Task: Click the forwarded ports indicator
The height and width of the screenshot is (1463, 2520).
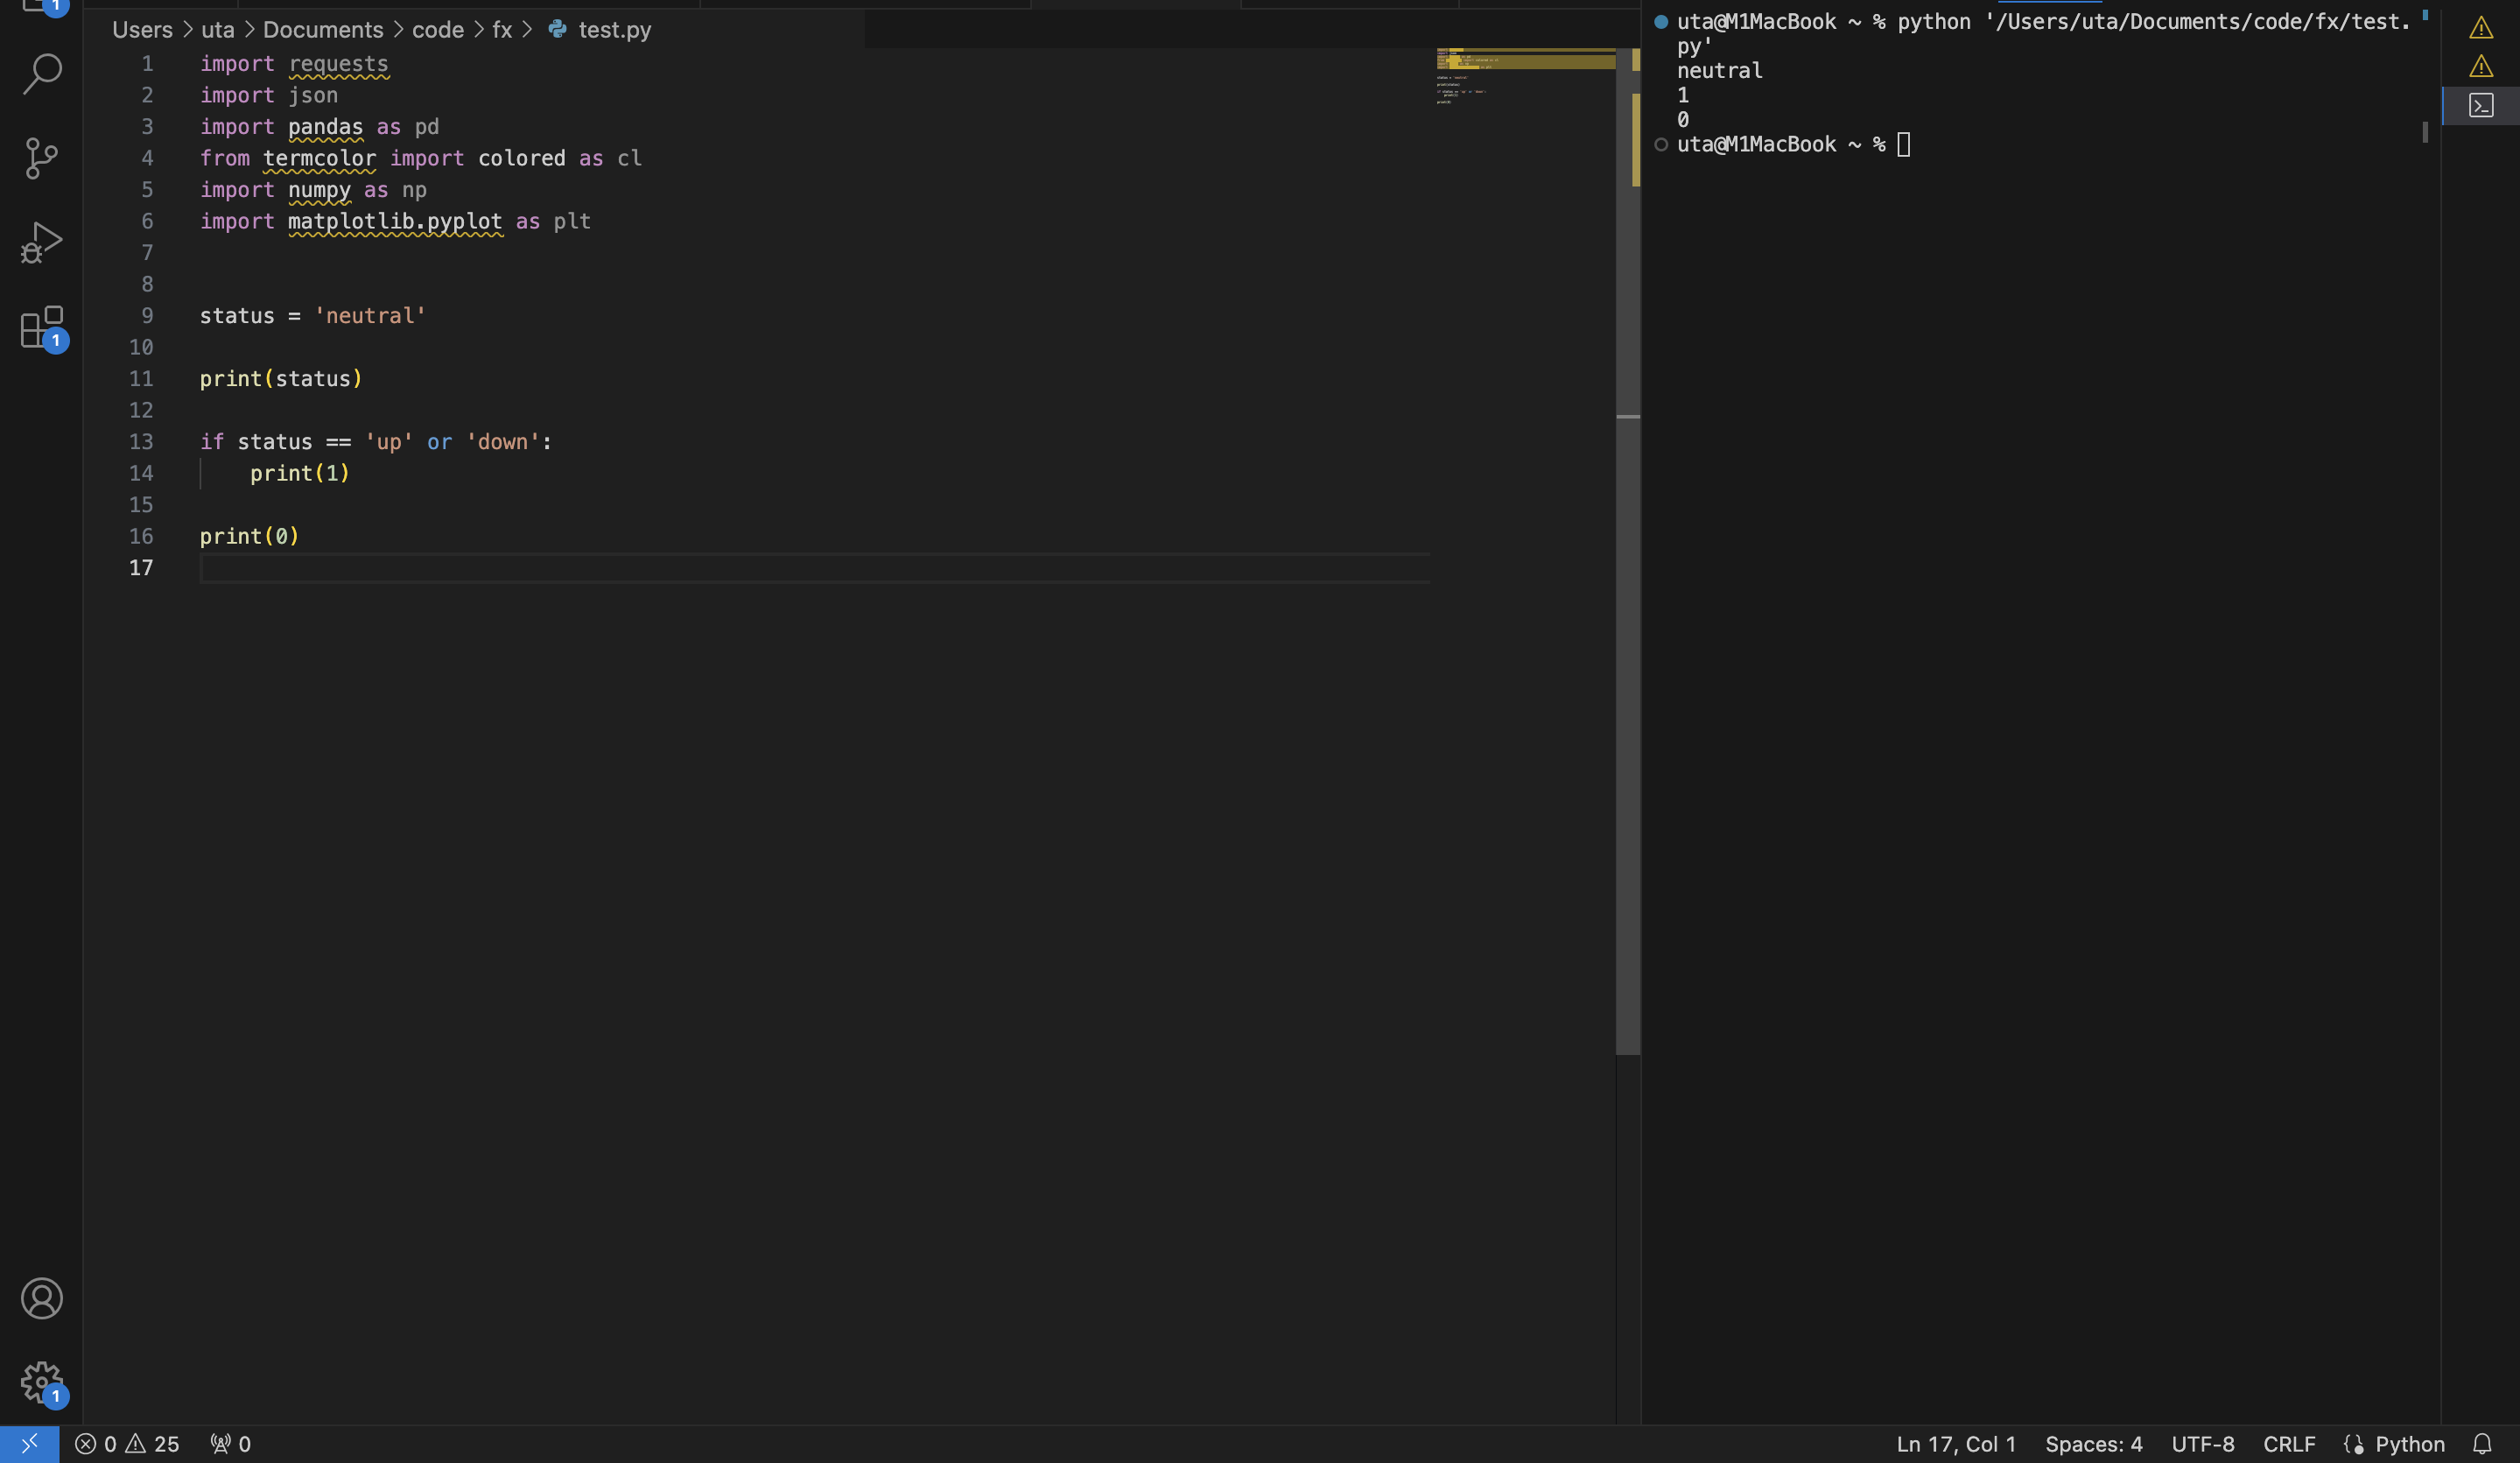Action: point(229,1443)
